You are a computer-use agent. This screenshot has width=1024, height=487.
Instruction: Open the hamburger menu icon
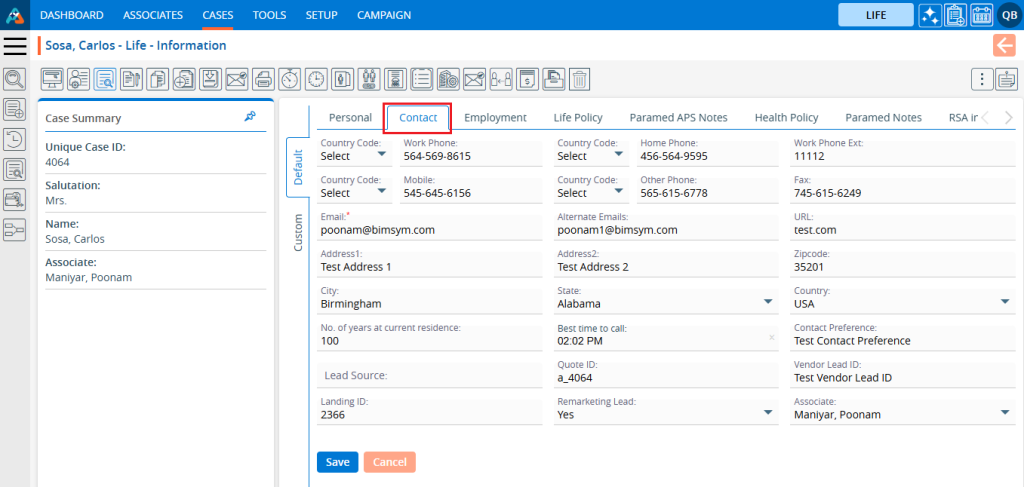click(x=15, y=46)
